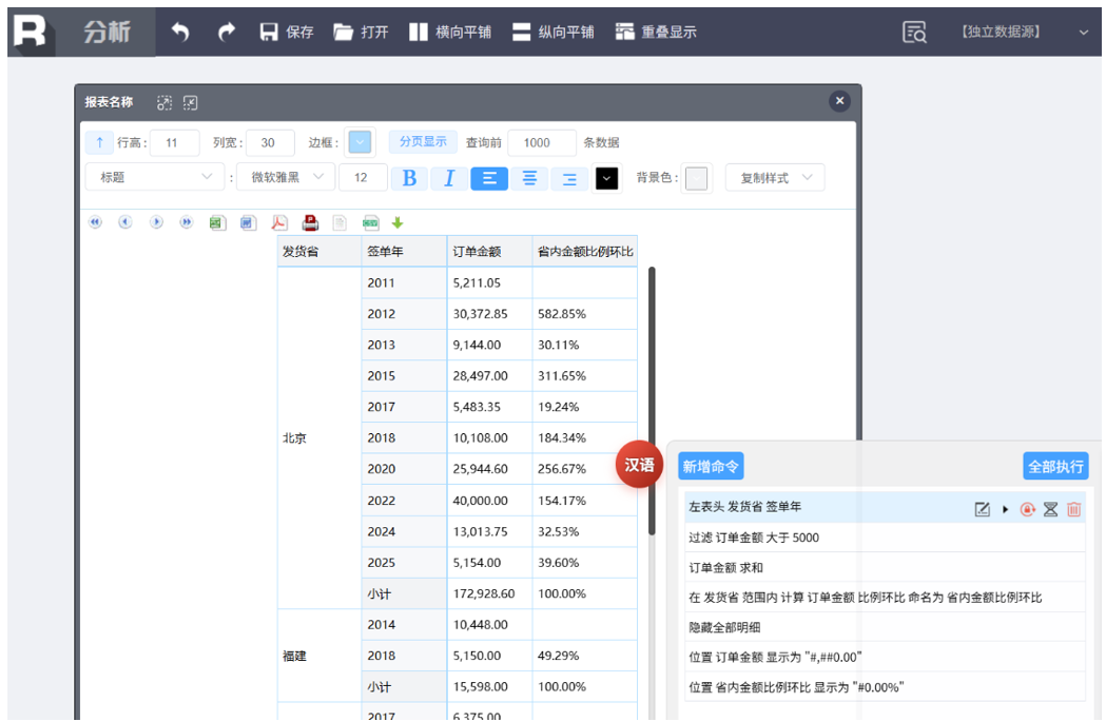The width and height of the screenshot is (1106, 720).
Task: Set center text alignment
Action: point(529,178)
